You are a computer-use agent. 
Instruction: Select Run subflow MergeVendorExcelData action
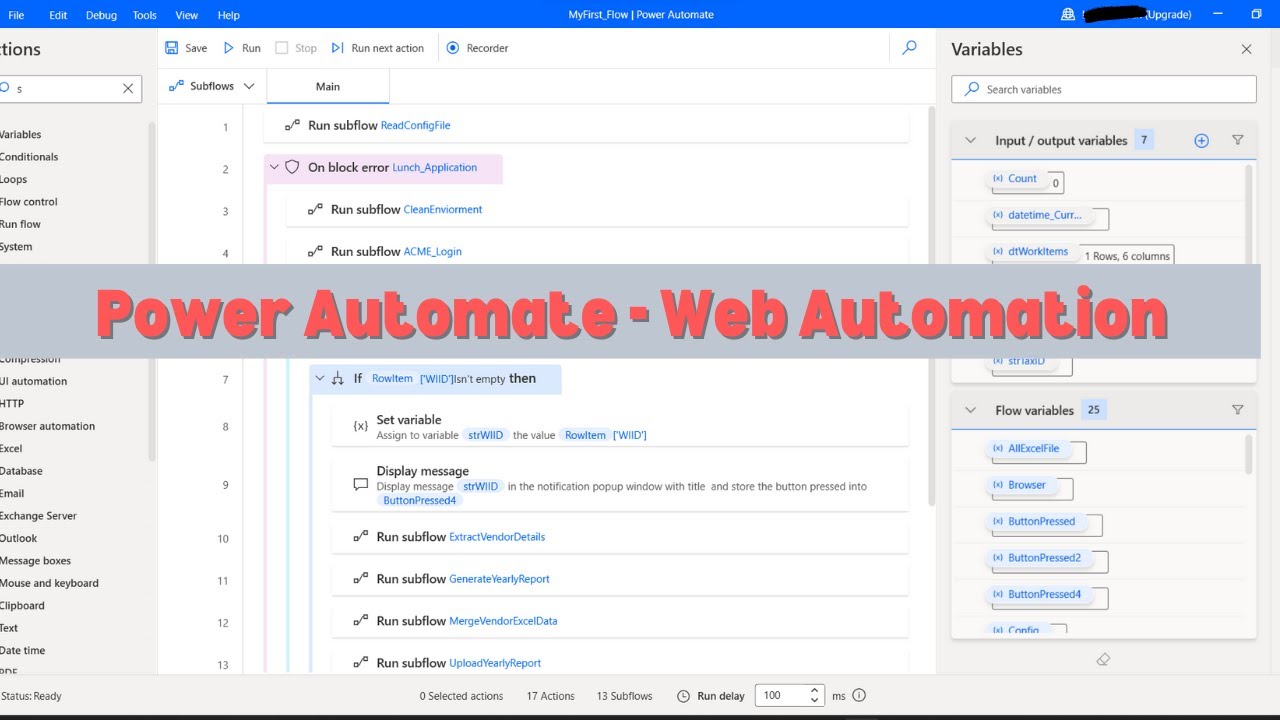[620, 621]
